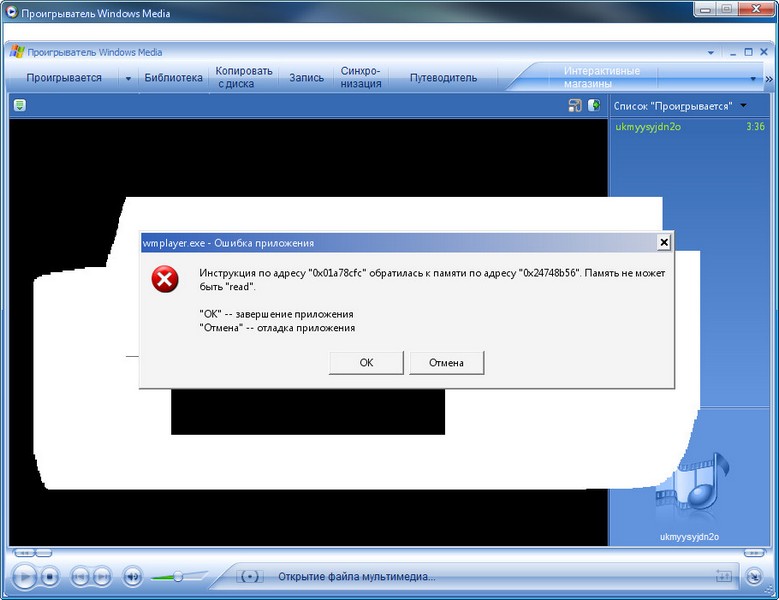Click the Stop button
Screen dimensions: 779x600
click(x=49, y=577)
